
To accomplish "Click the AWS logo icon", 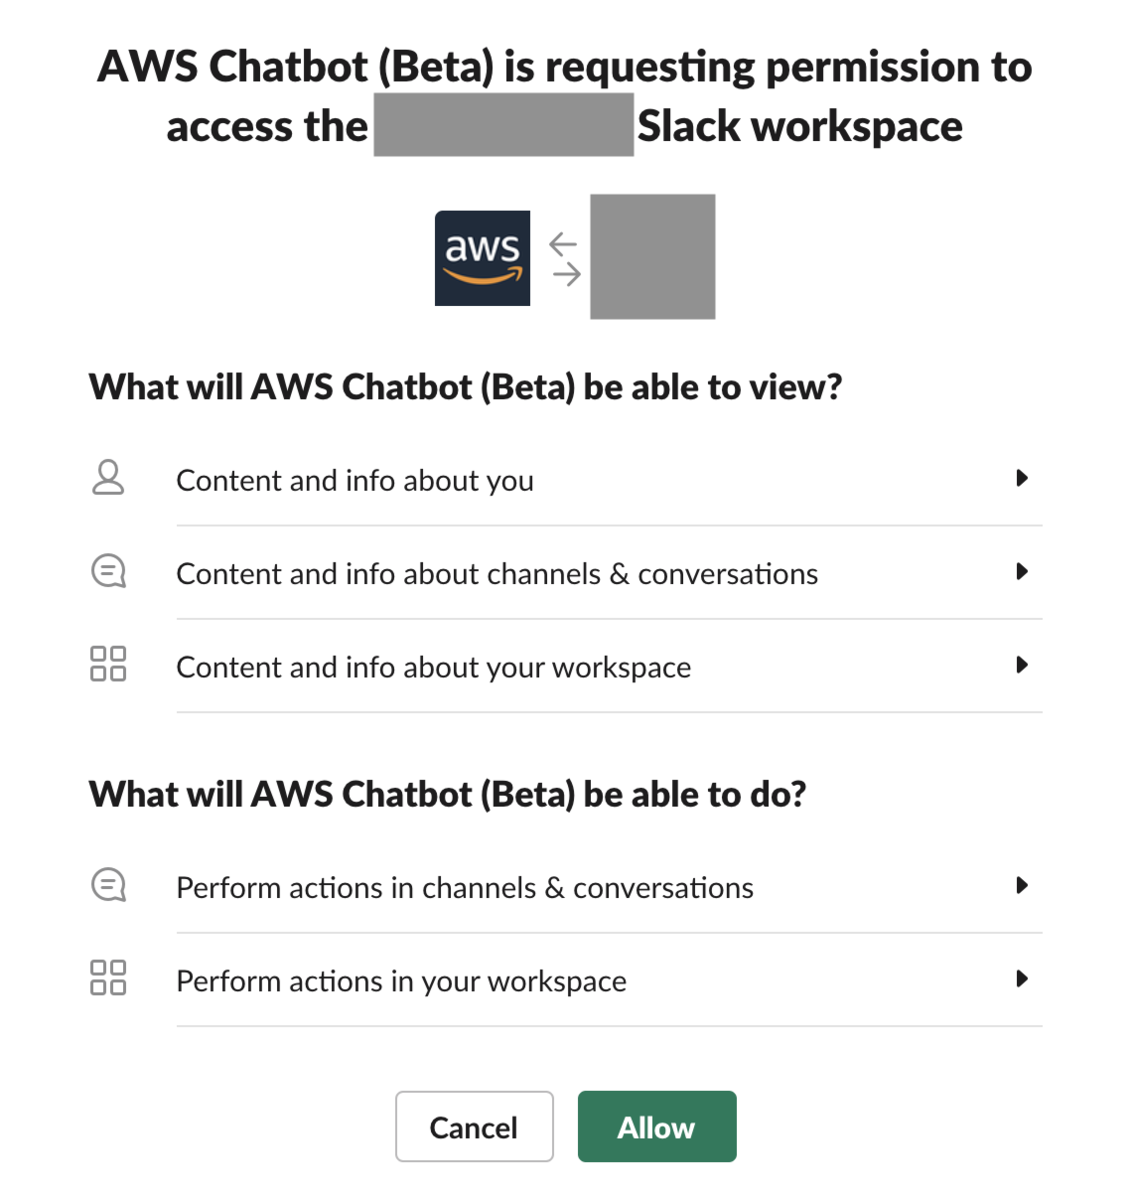I will pos(482,257).
